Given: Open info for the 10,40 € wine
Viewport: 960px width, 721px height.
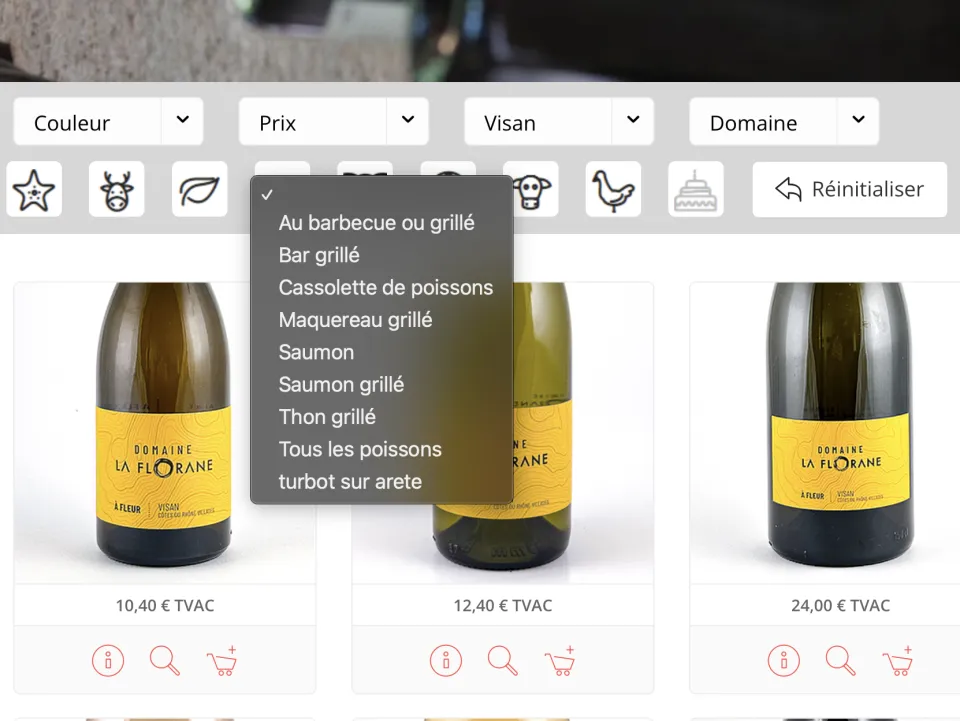Looking at the screenshot, I should pos(108,660).
